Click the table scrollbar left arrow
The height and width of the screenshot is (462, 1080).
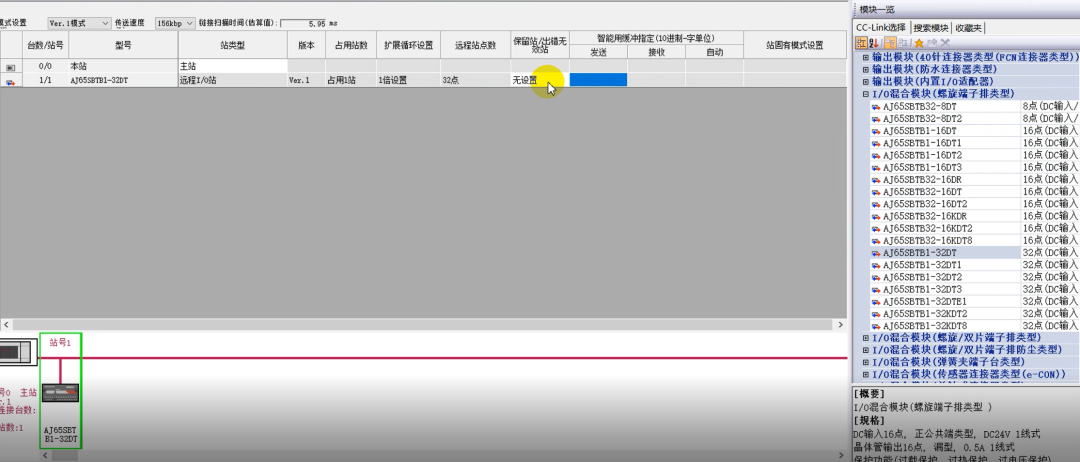coord(6,324)
